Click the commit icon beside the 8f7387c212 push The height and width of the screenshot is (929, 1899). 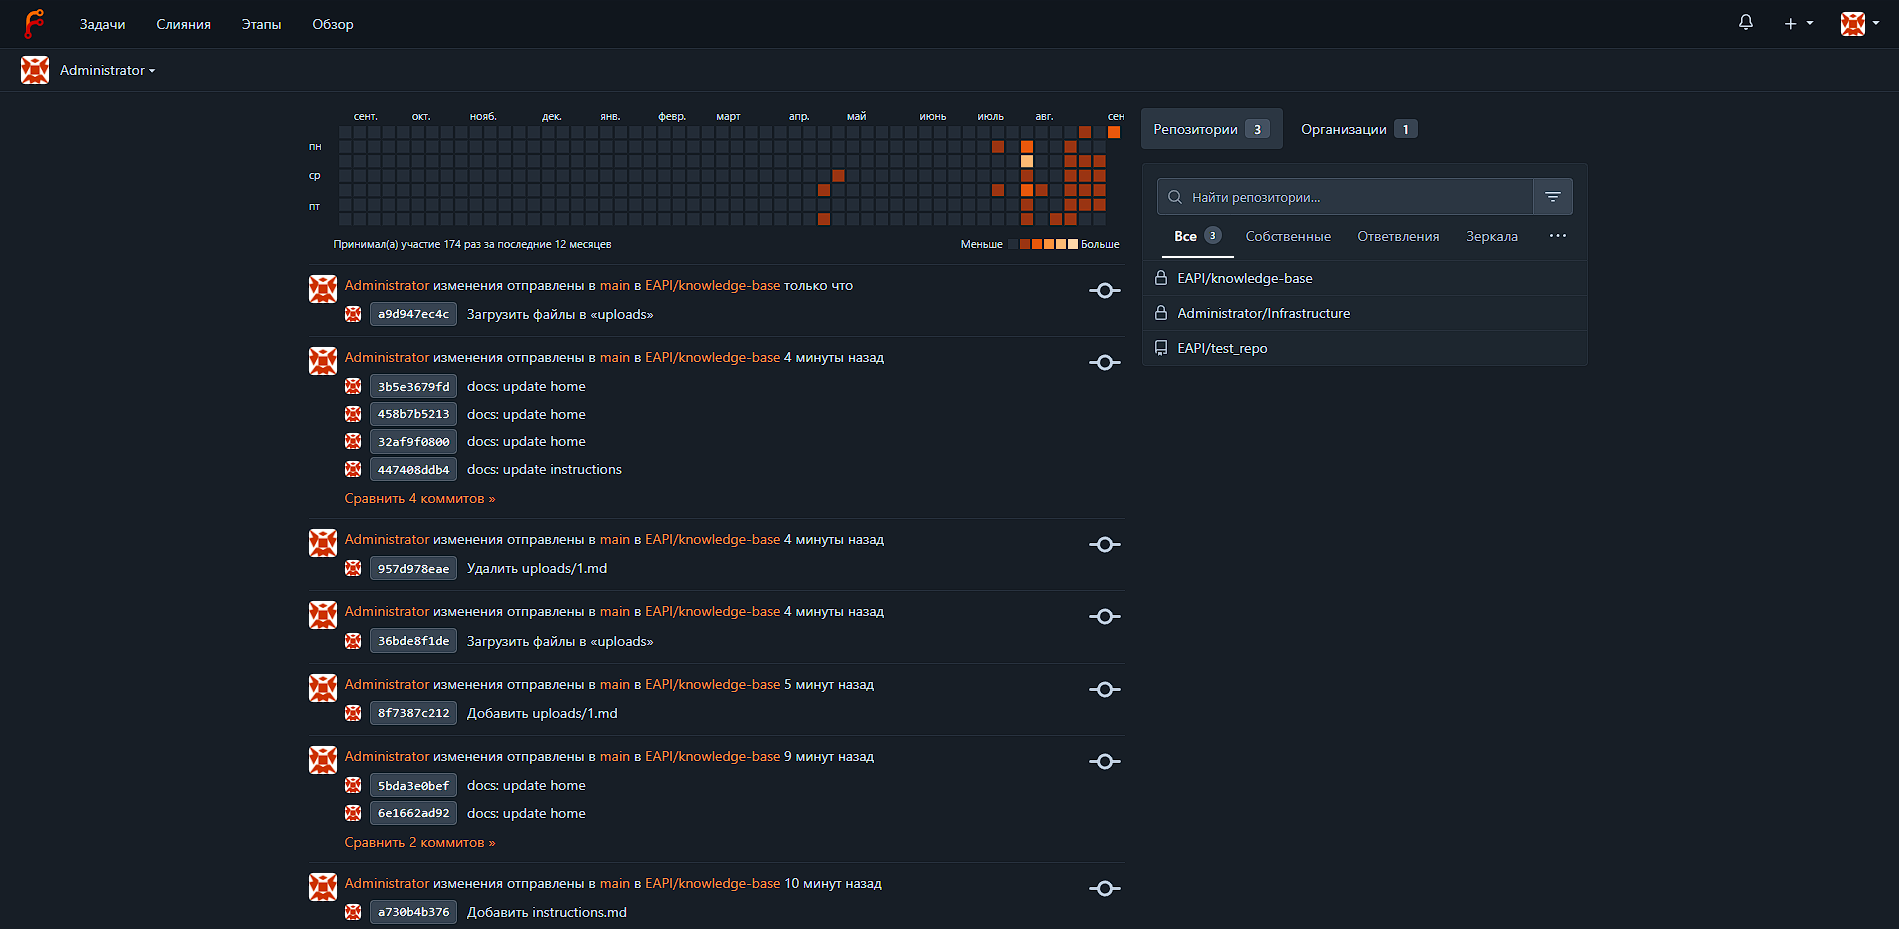[1105, 690]
